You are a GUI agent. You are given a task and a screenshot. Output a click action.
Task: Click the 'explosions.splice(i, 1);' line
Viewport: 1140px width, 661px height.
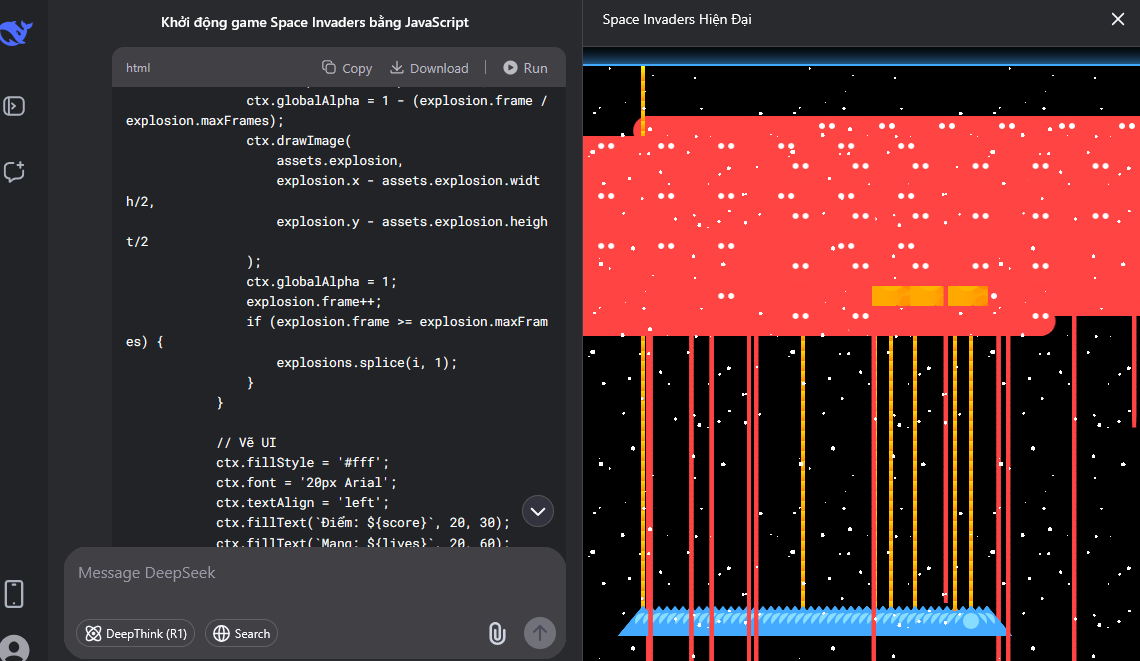tap(366, 362)
